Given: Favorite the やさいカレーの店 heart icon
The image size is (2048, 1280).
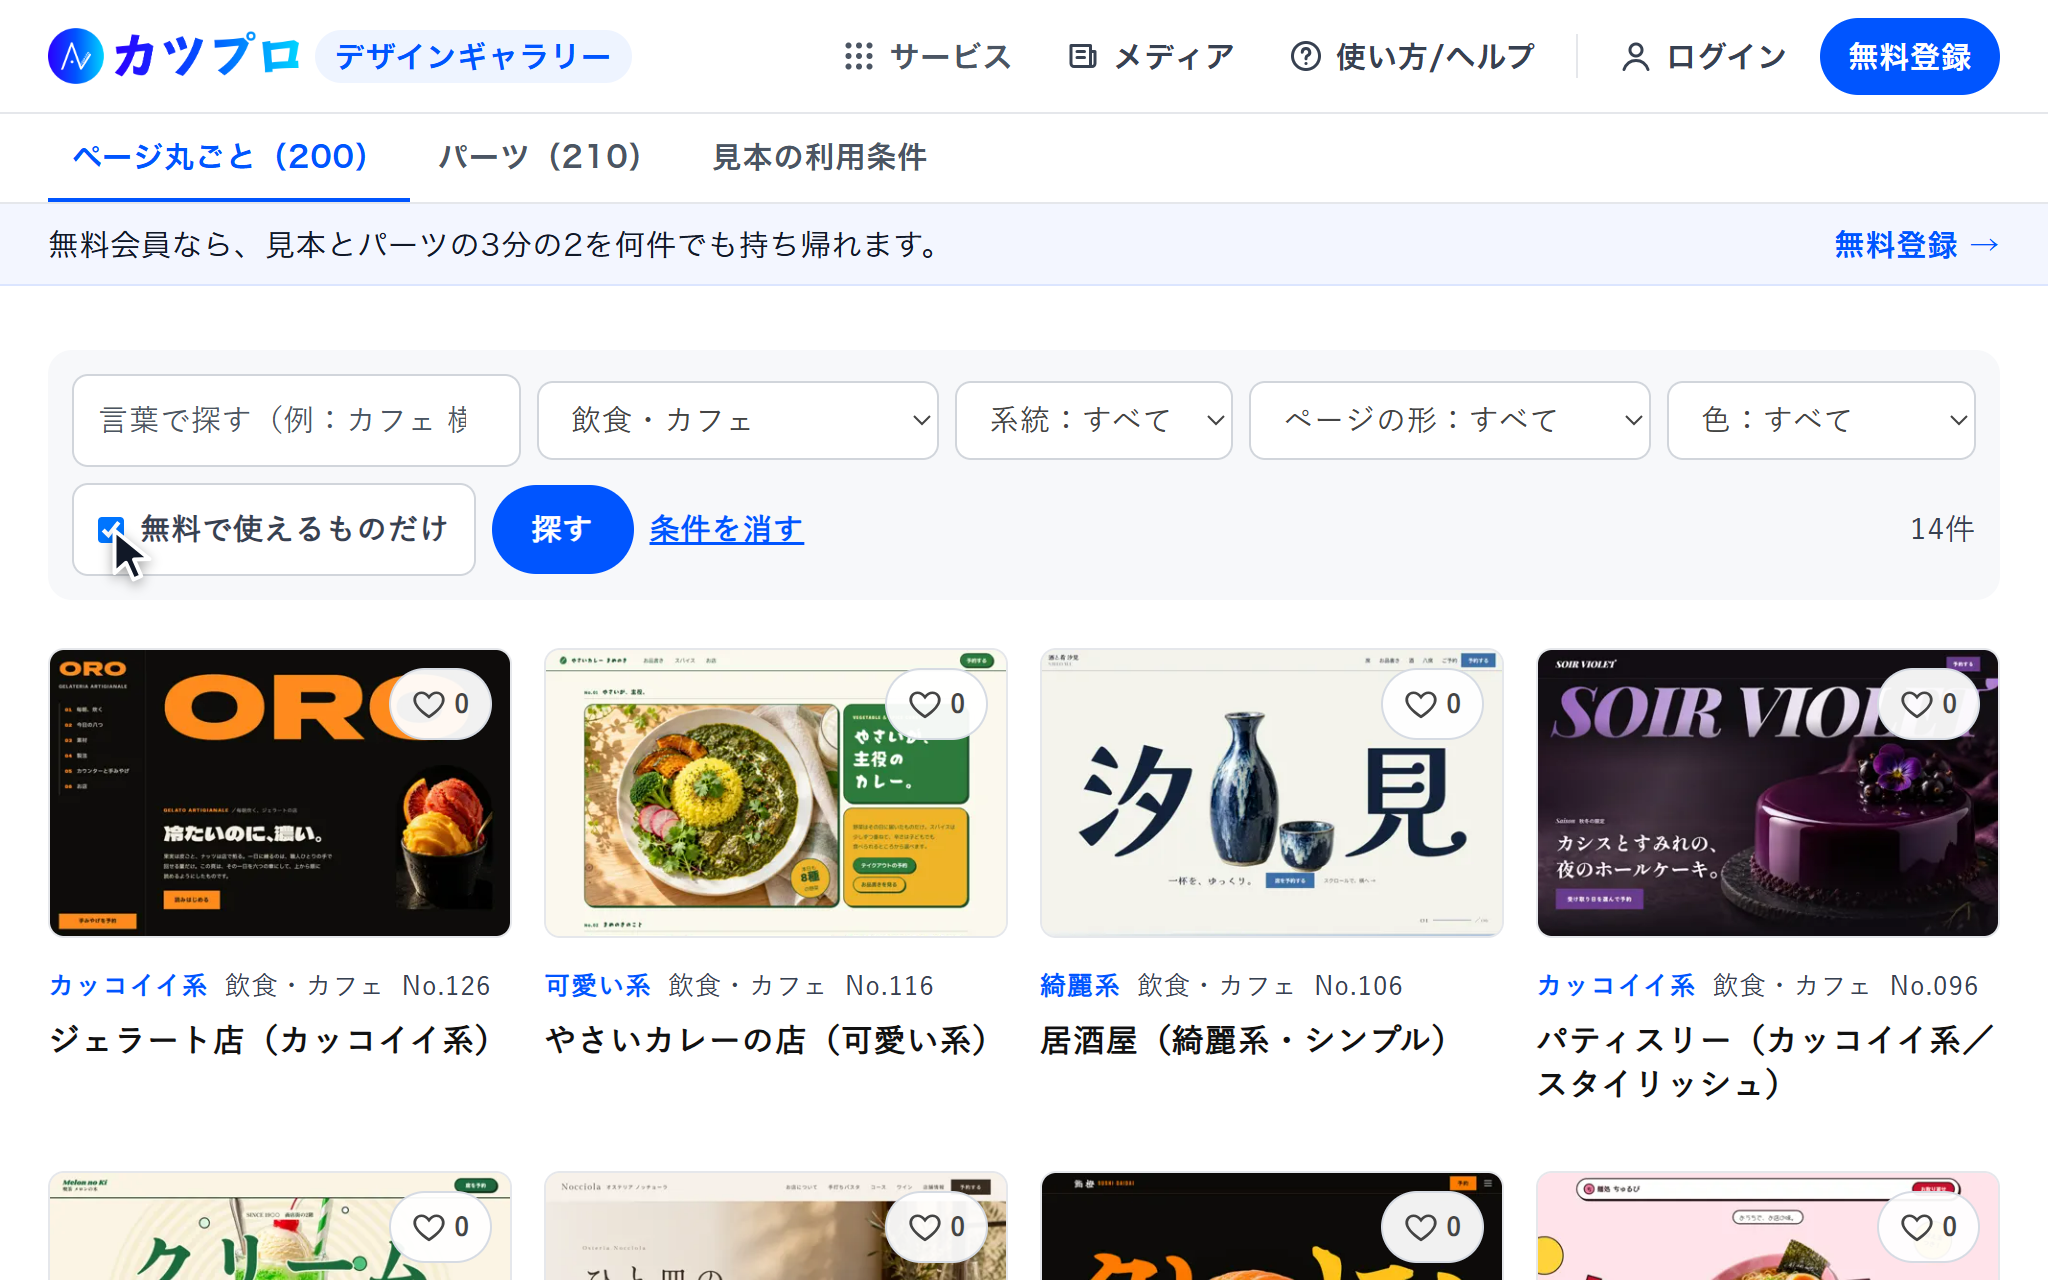Looking at the screenshot, I should [937, 704].
